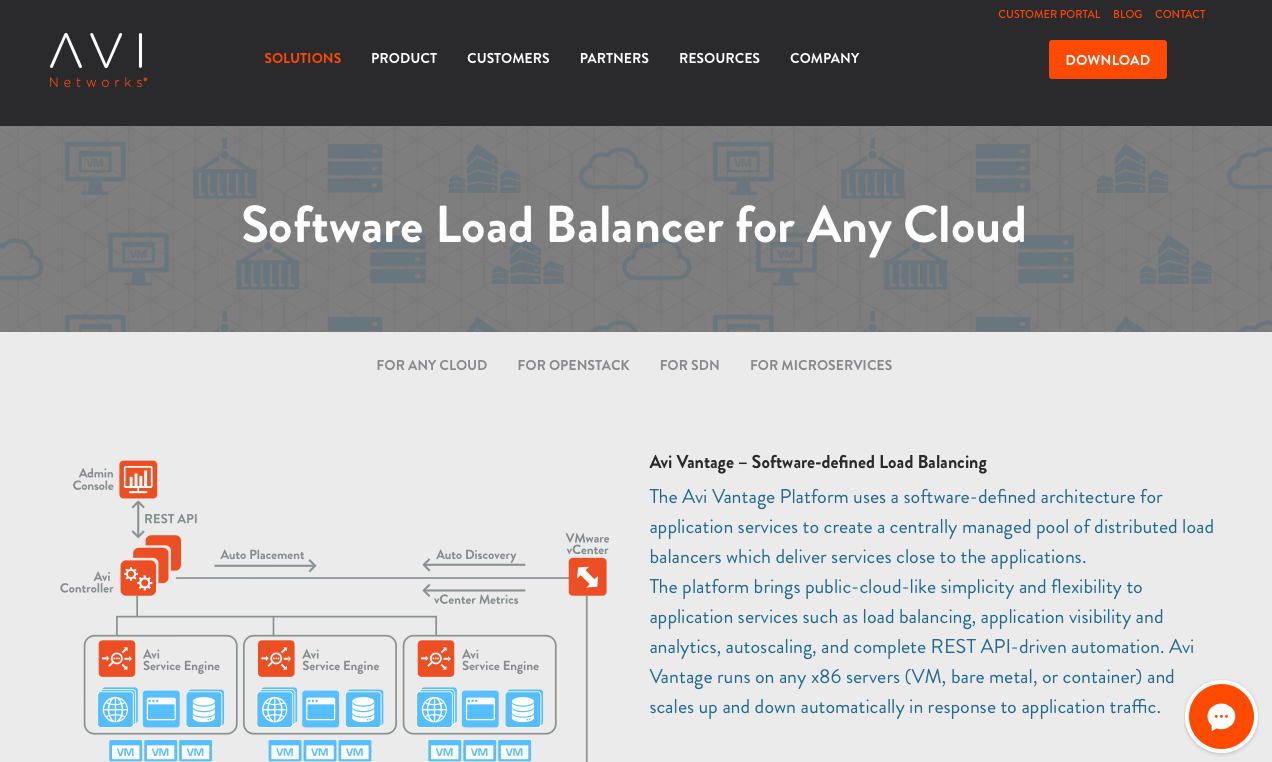
Task: Click the 'Auto Discovery' diagram label
Action: point(476,555)
